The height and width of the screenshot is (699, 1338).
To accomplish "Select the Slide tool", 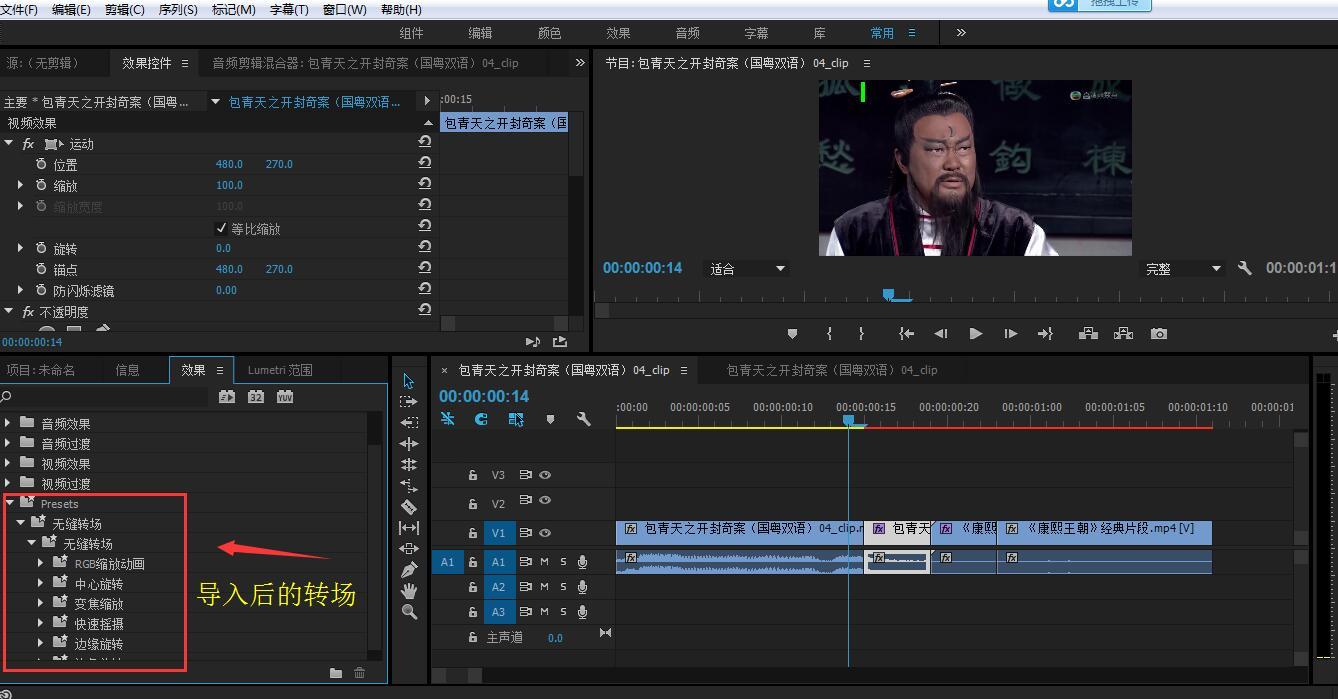I will pos(408,549).
